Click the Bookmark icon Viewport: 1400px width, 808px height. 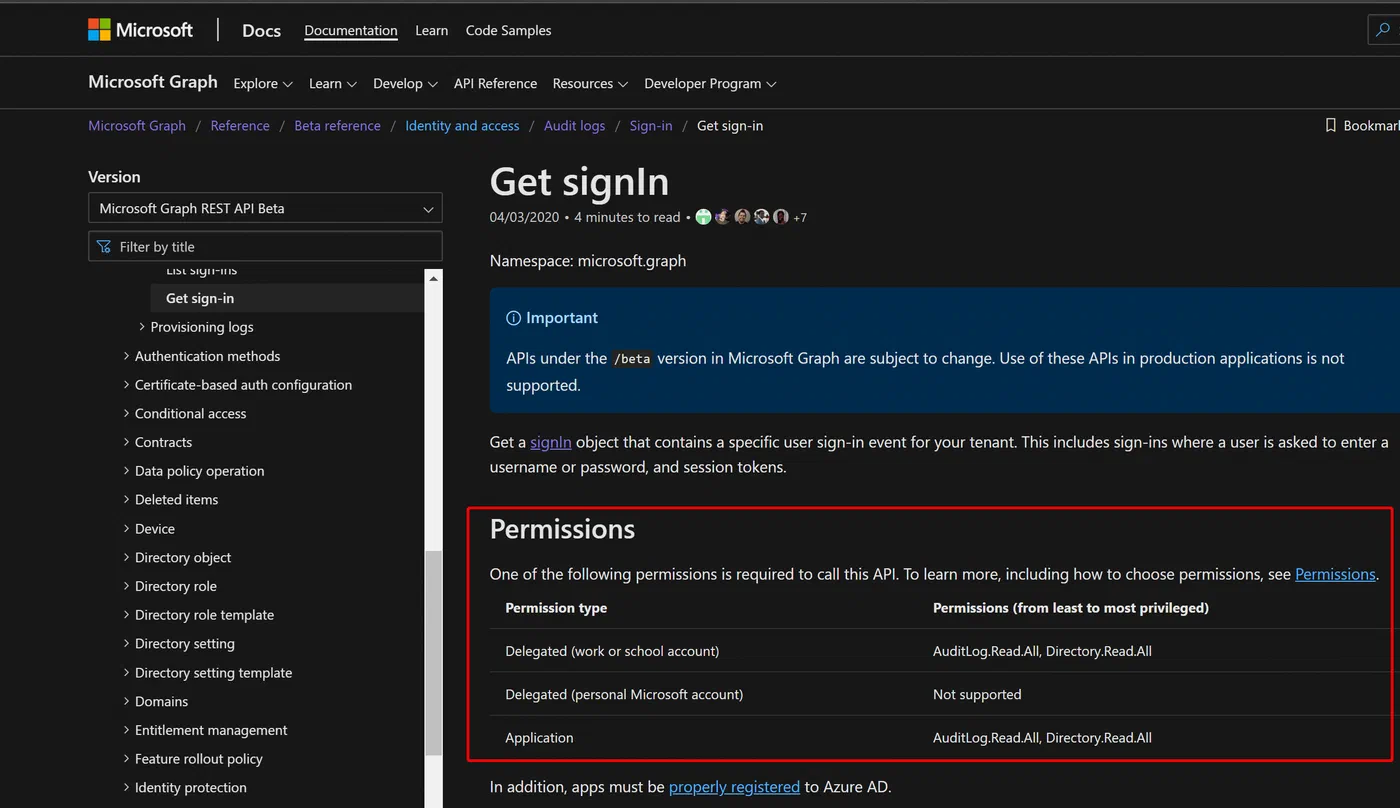click(x=1330, y=125)
